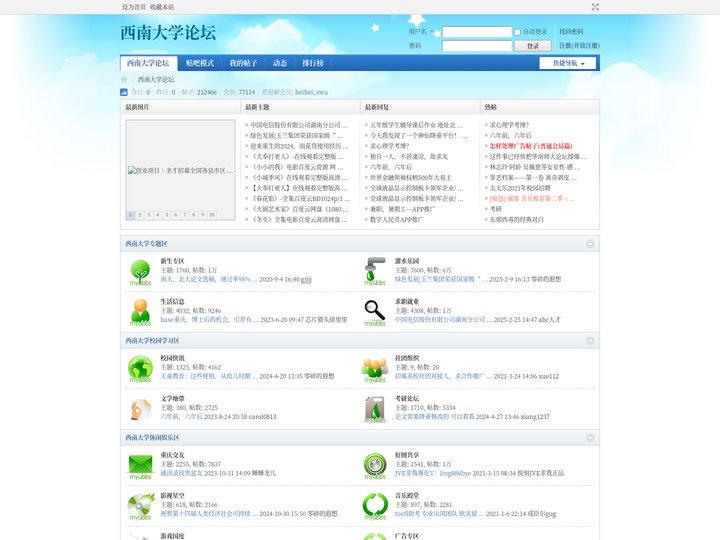The height and width of the screenshot is (540, 720).
Task: Open the 灌水乐园 forum title
Action: pos(407,261)
